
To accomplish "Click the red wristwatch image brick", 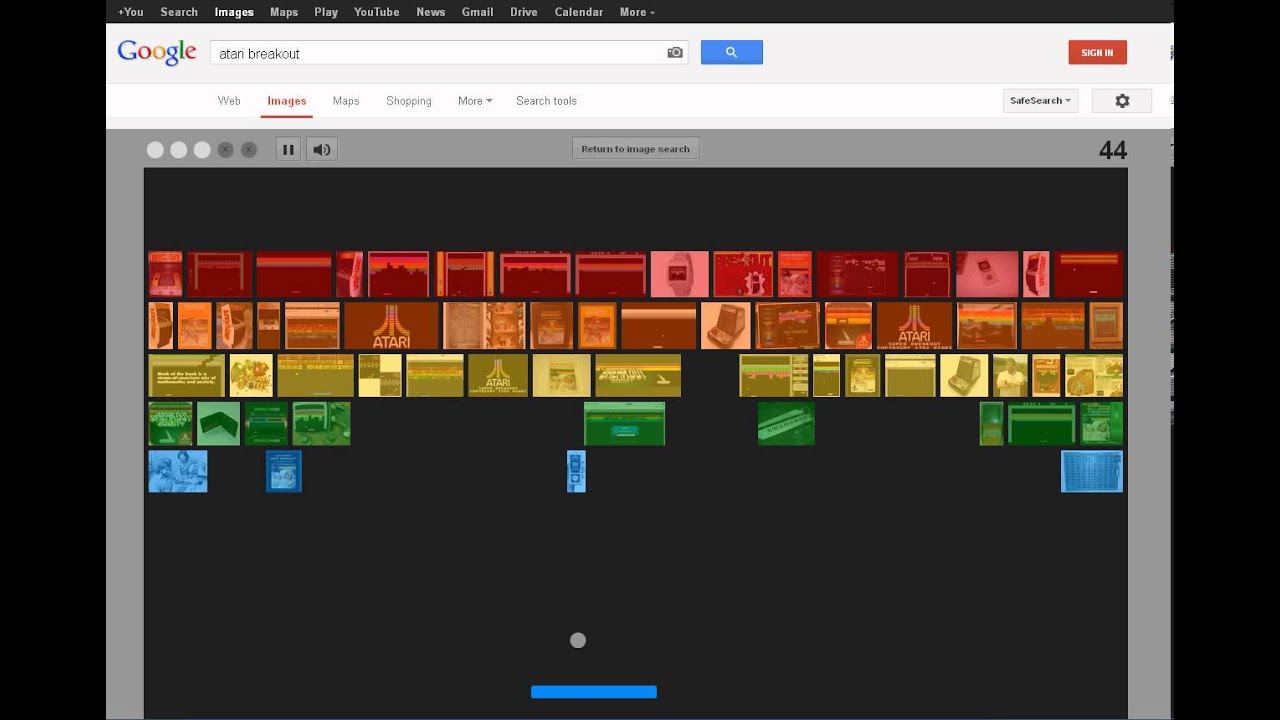I will click(680, 274).
